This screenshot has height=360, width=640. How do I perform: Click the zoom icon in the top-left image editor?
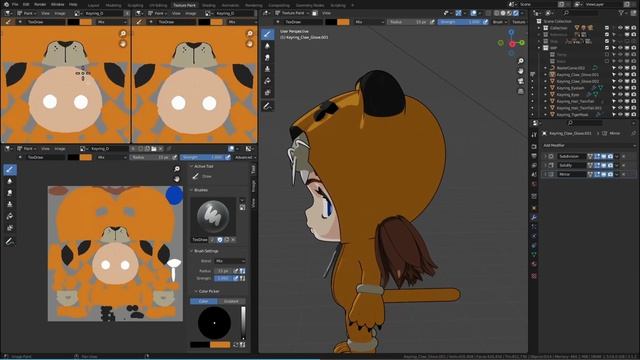pos(123,33)
